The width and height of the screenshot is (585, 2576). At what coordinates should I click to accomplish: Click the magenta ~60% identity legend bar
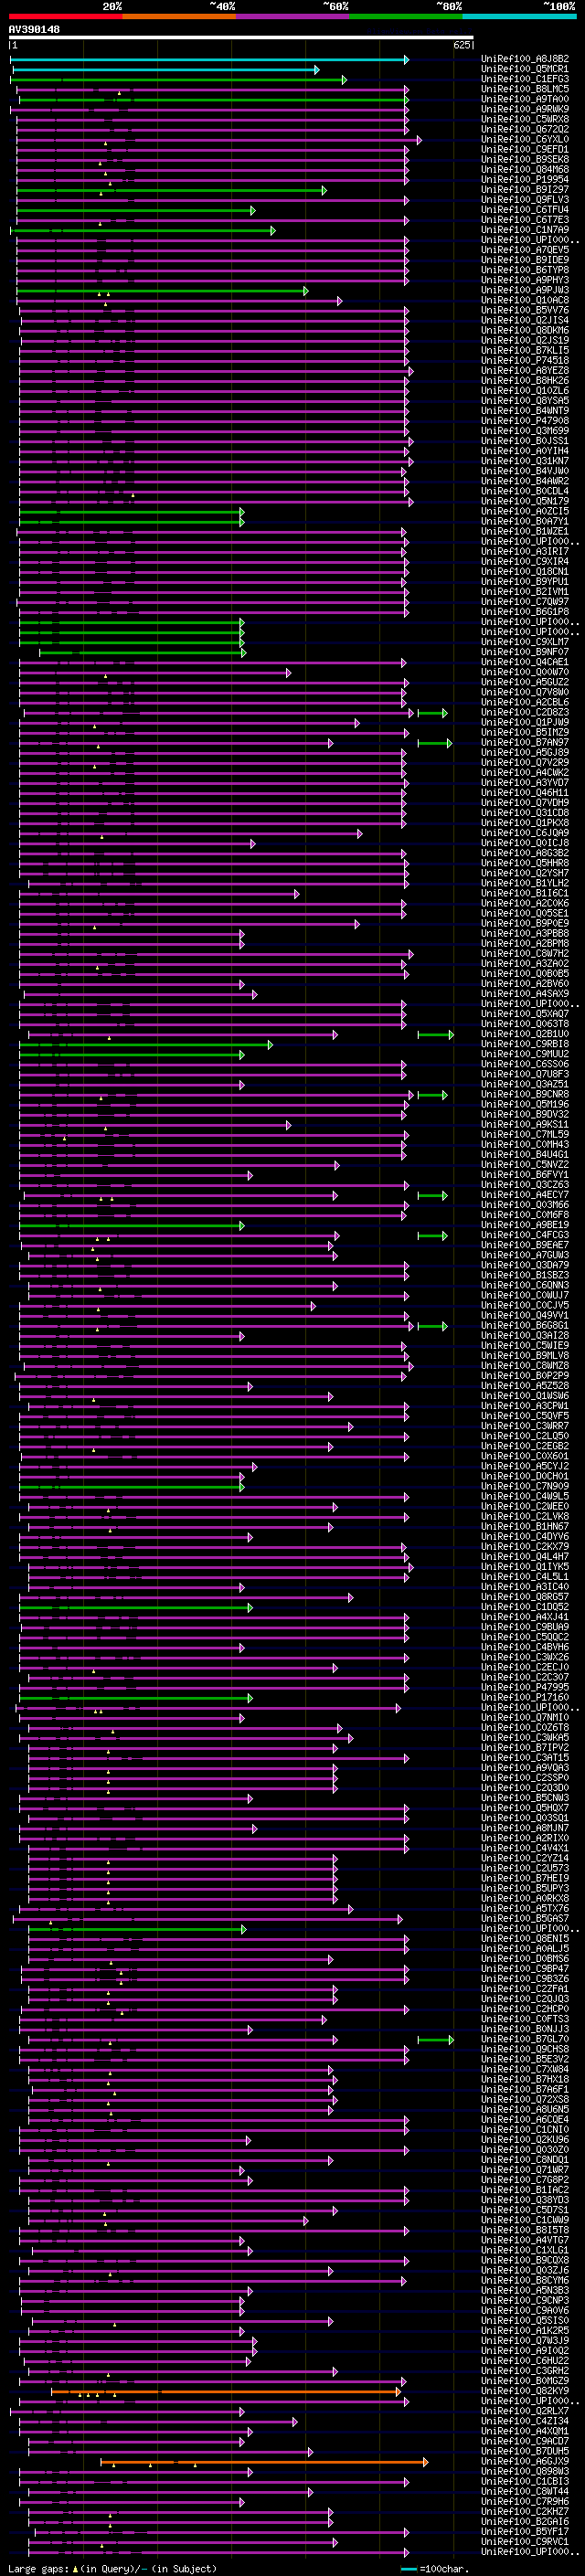293,16
